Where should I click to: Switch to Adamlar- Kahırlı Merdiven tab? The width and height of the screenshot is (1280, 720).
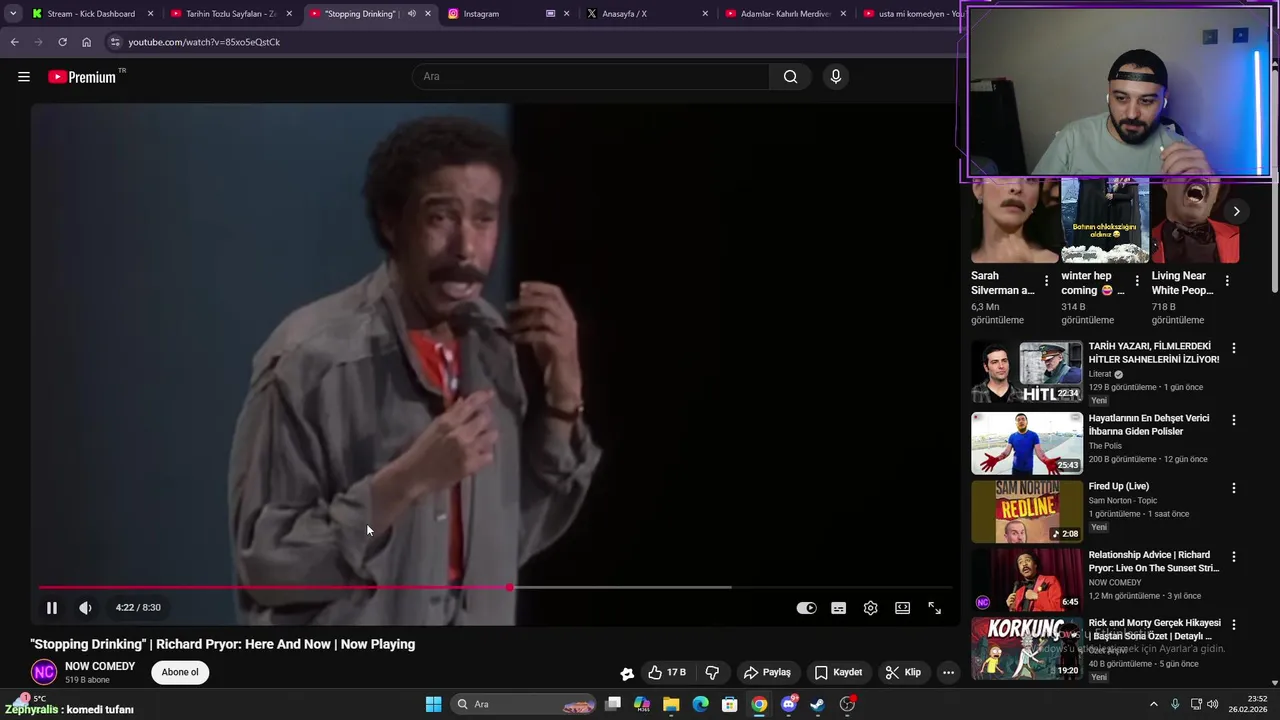click(x=785, y=14)
